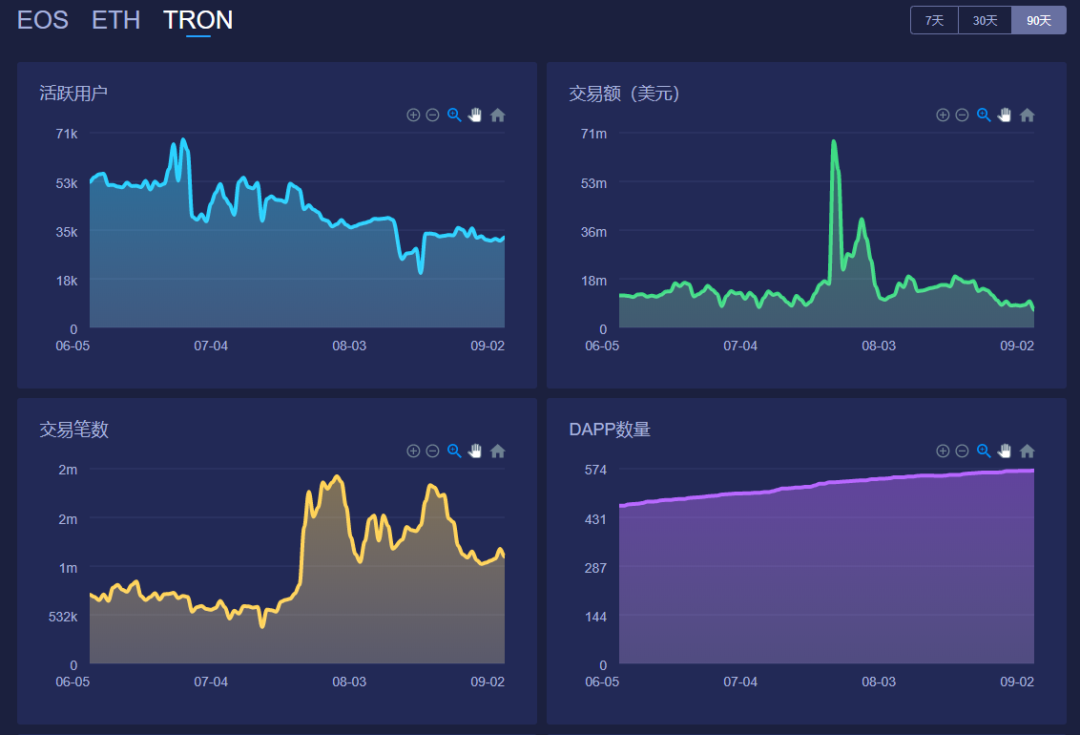Select the magnifier zoom tool in DAPP数量 chart
Image resolution: width=1080 pixels, height=735 pixels.
point(984,451)
